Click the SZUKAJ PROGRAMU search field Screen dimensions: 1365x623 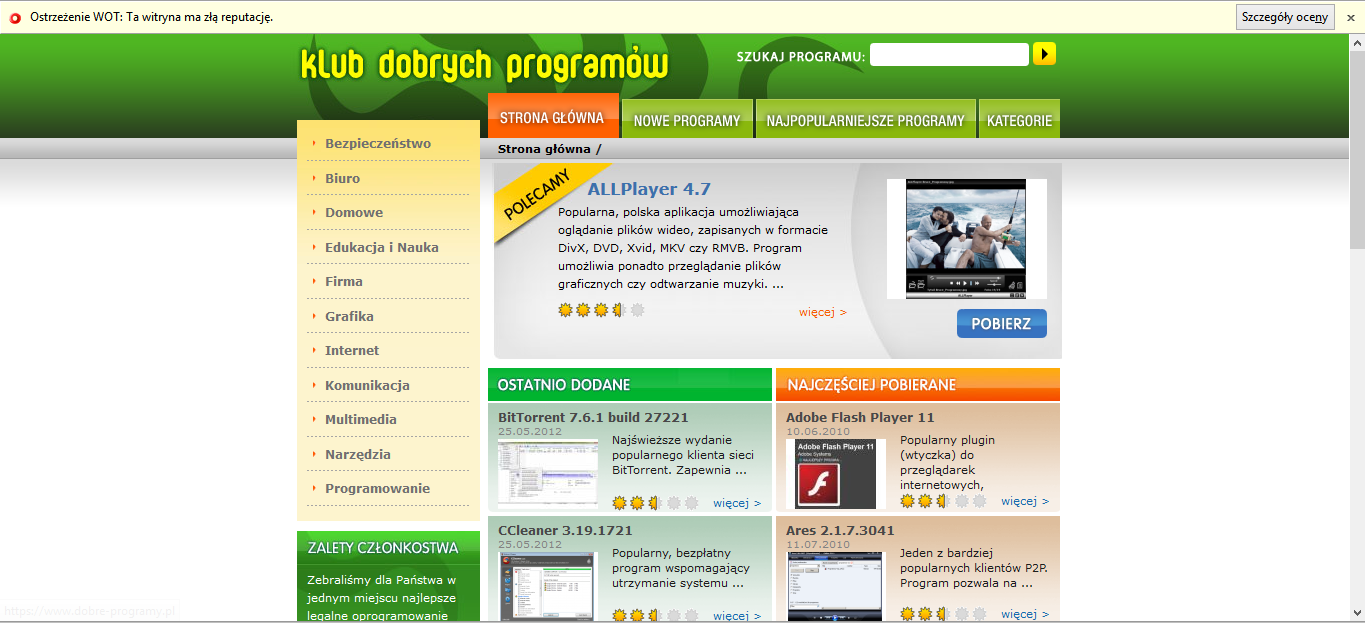click(948, 53)
